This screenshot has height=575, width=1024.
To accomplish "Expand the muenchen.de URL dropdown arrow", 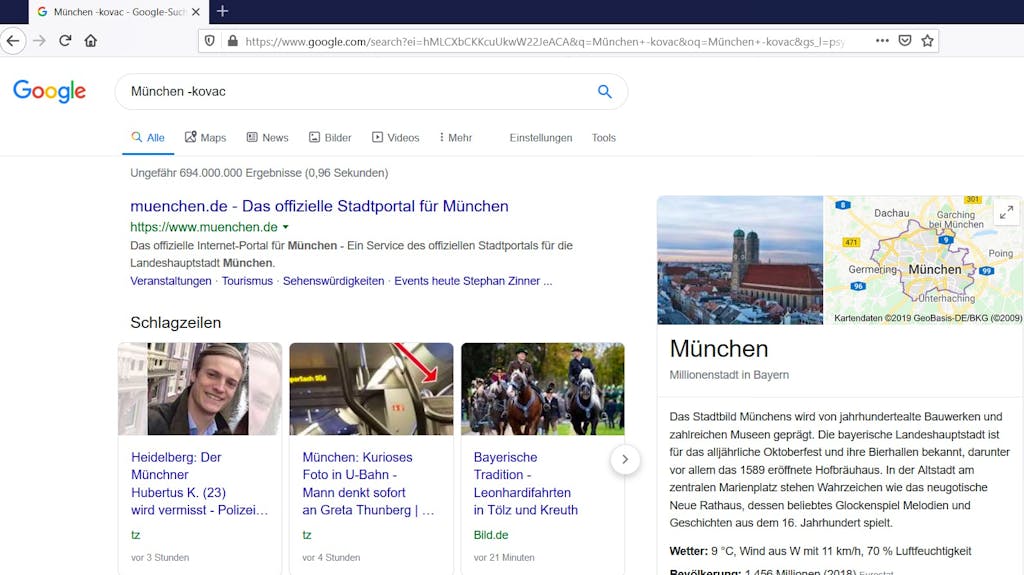I will (285, 227).
